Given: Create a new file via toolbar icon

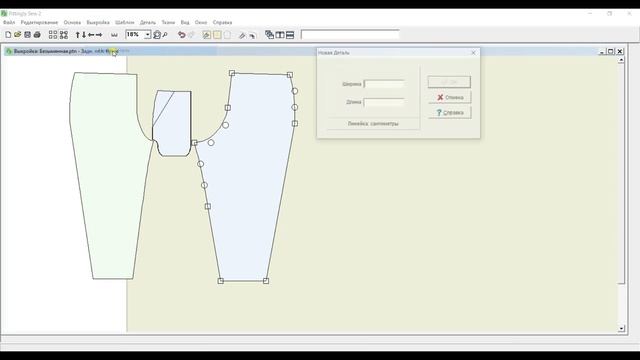Looking at the screenshot, I should (x=8, y=35).
